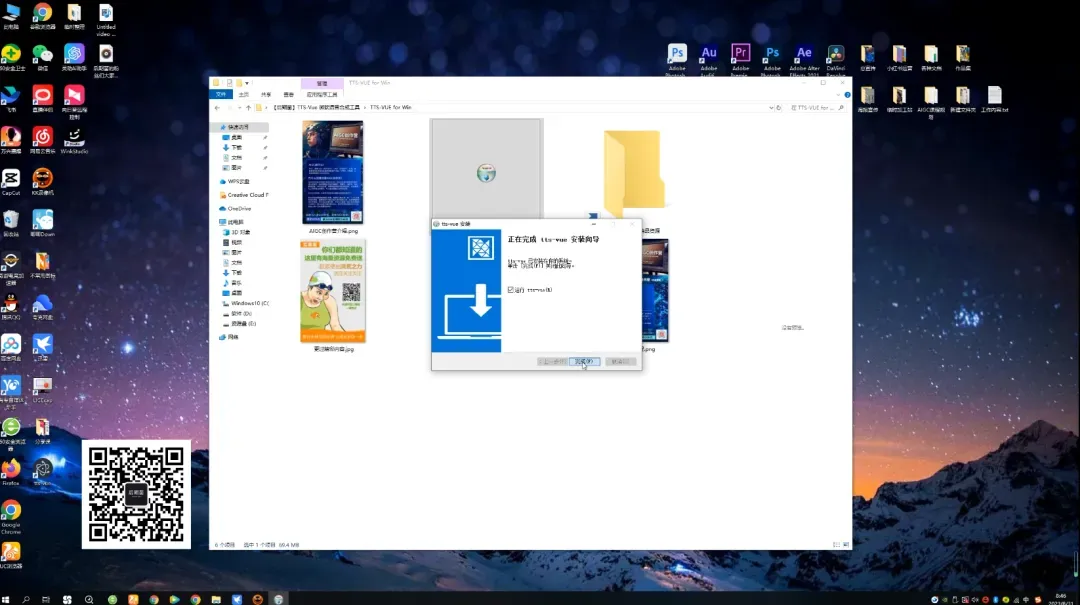Click the Finish button in tts-vue installer
1080x605 pixels.
(585, 361)
